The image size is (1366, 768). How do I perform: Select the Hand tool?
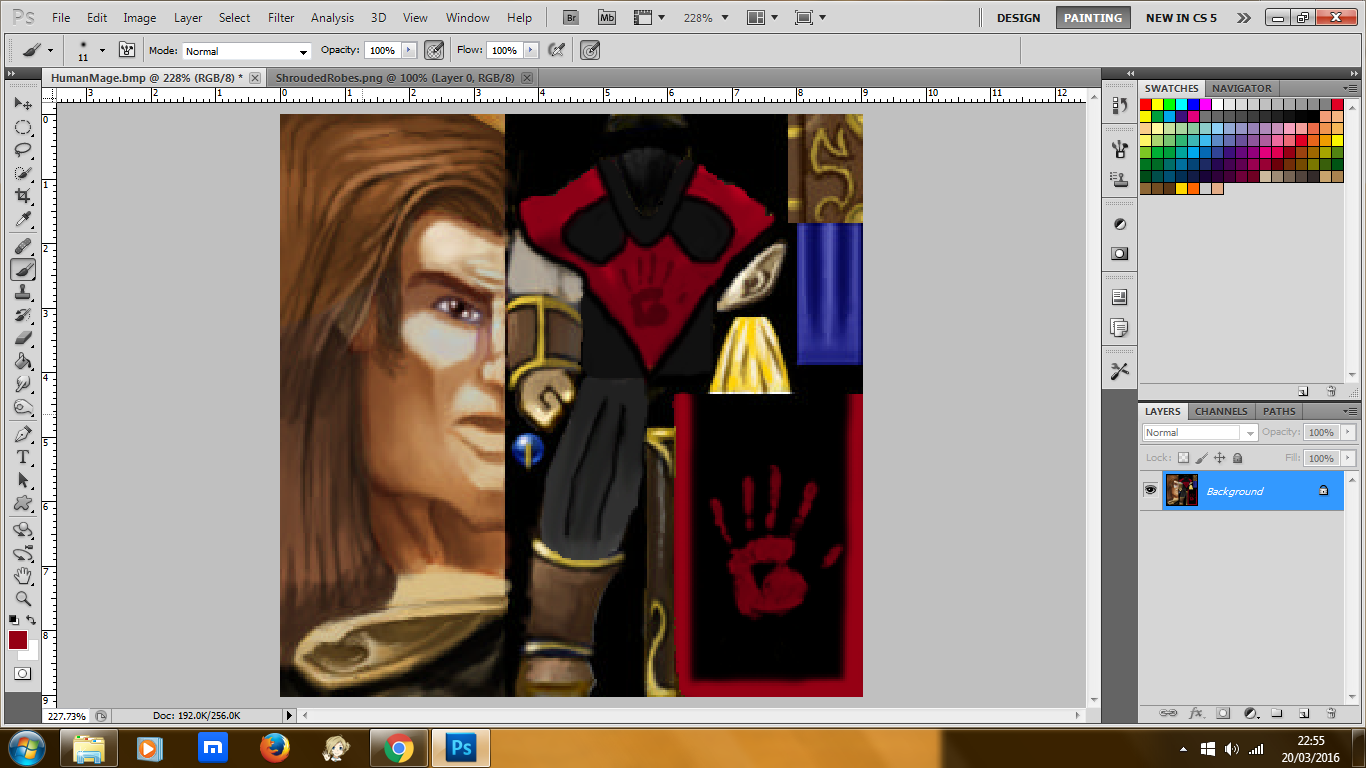(x=23, y=576)
